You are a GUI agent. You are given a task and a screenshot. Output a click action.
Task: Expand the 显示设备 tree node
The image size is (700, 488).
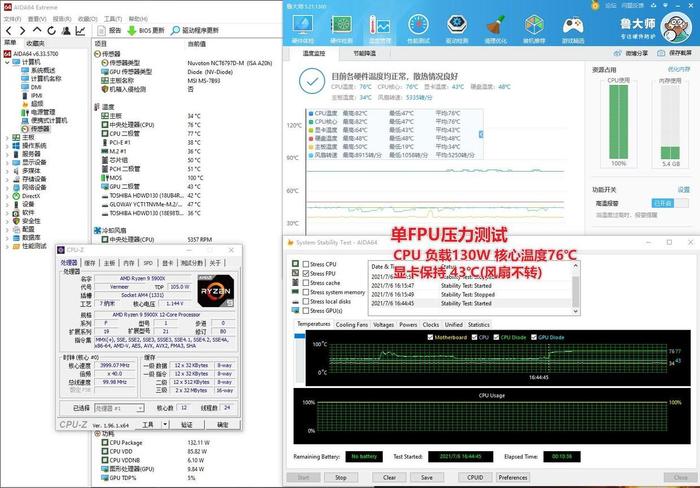7,163
